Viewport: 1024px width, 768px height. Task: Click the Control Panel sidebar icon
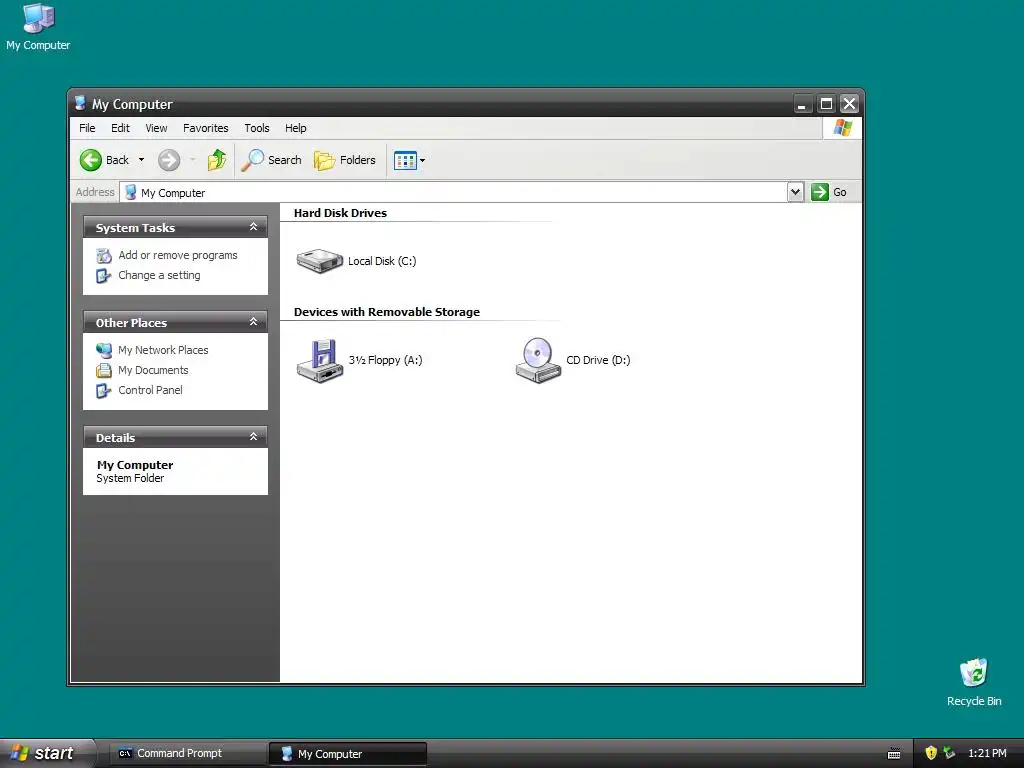[x=104, y=391]
